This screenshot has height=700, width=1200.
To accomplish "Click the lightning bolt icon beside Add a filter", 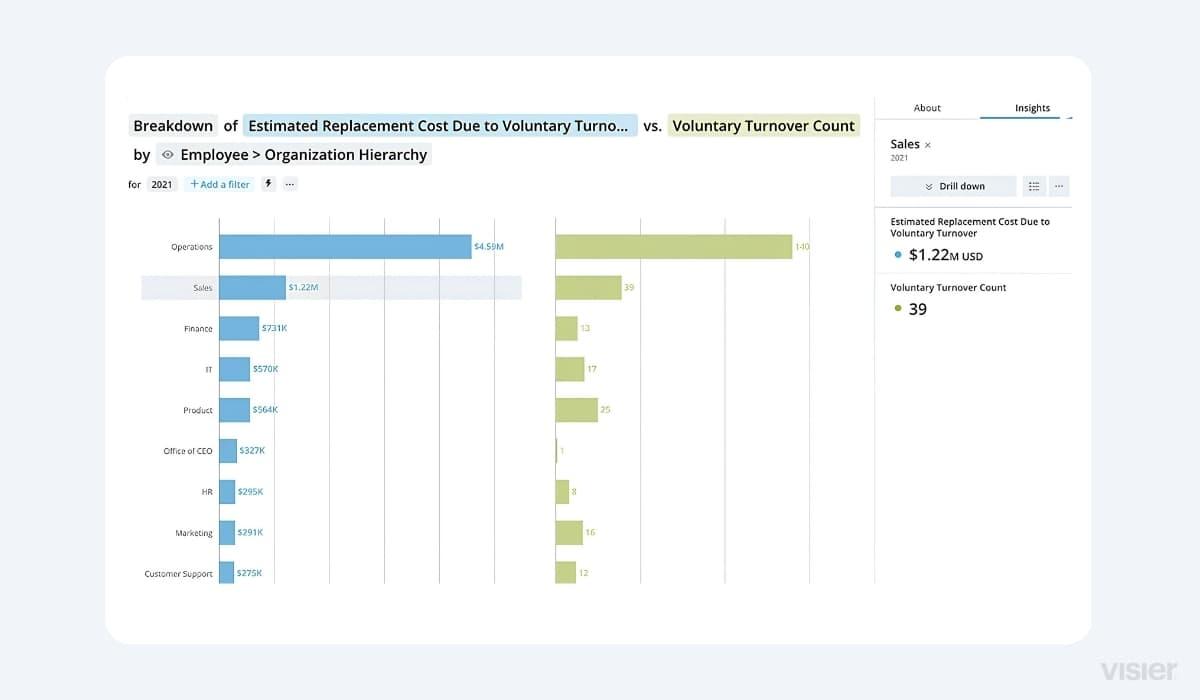I will tap(269, 184).
